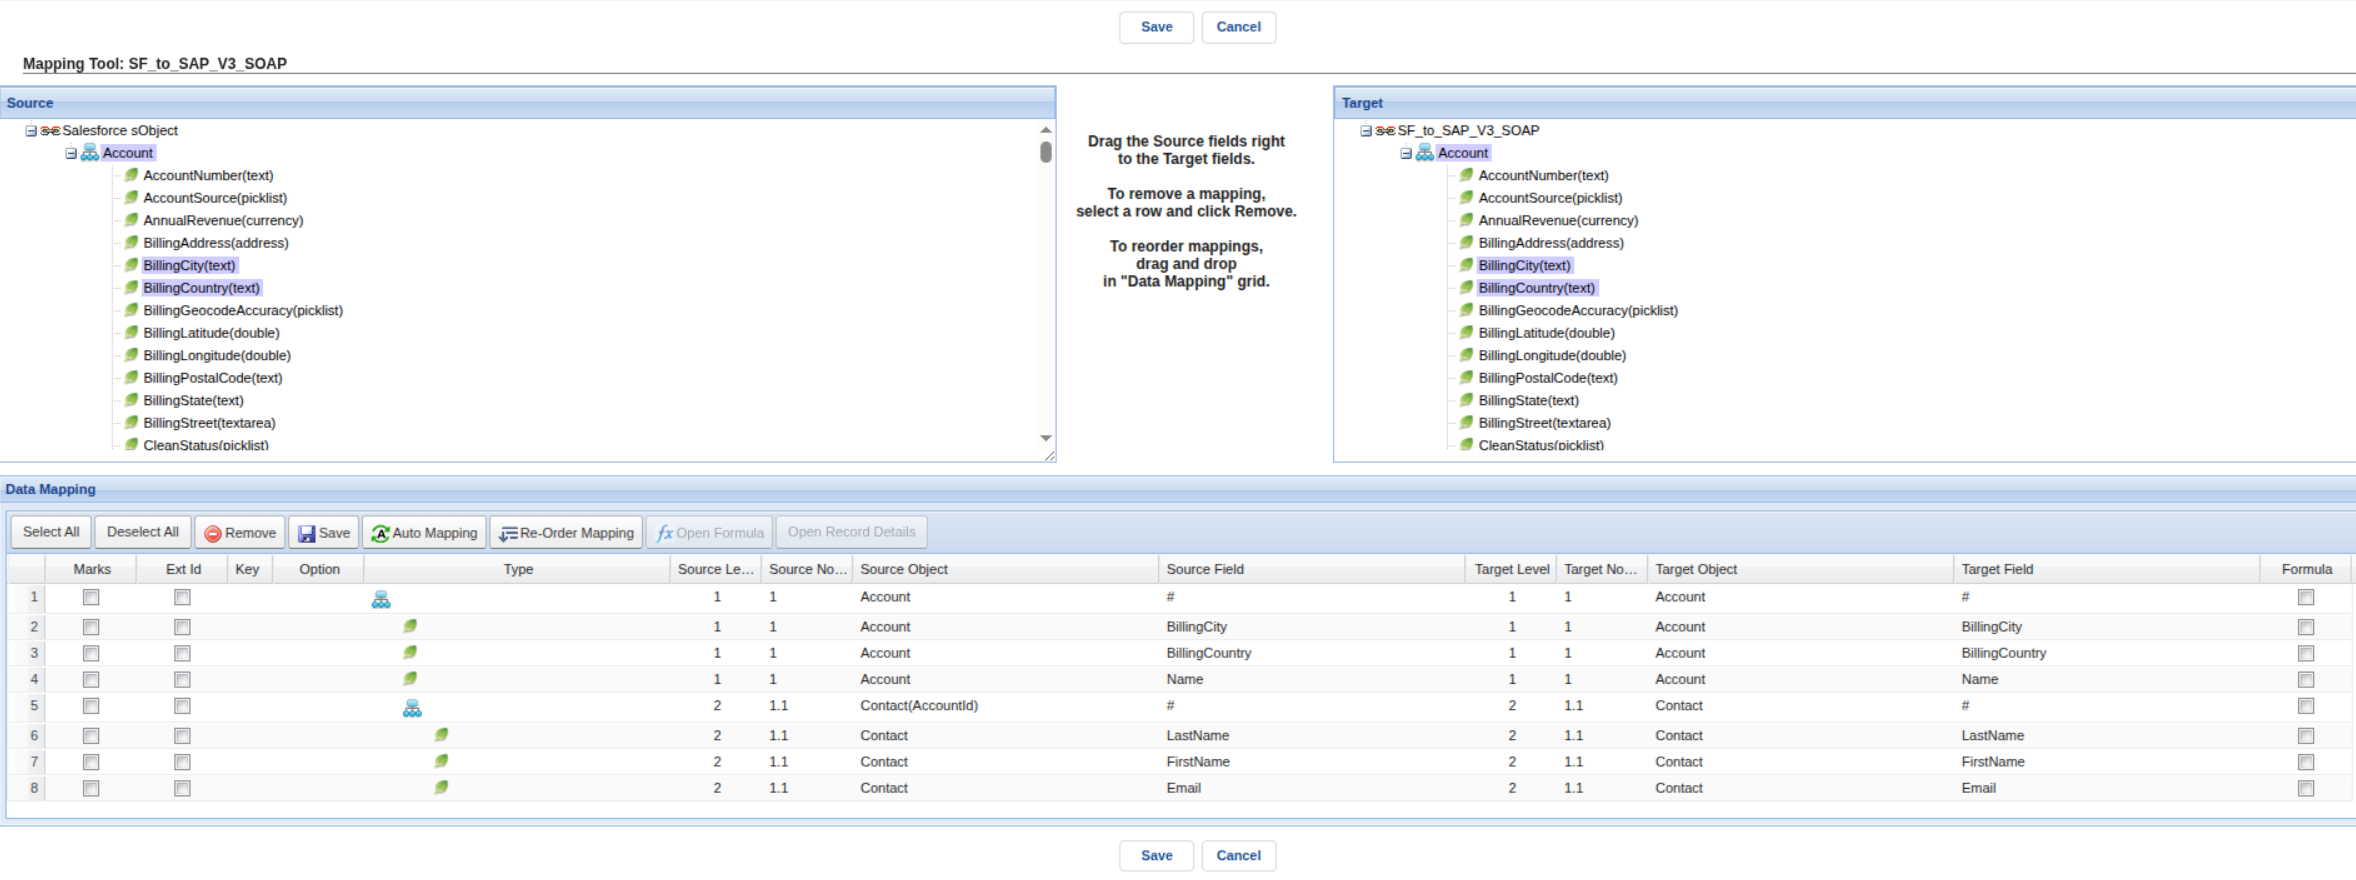This screenshot has height=880, width=2356.
Task: Click the SF_to_SAP_V3_SOAP root icon in Target
Action: pyautogui.click(x=1385, y=131)
